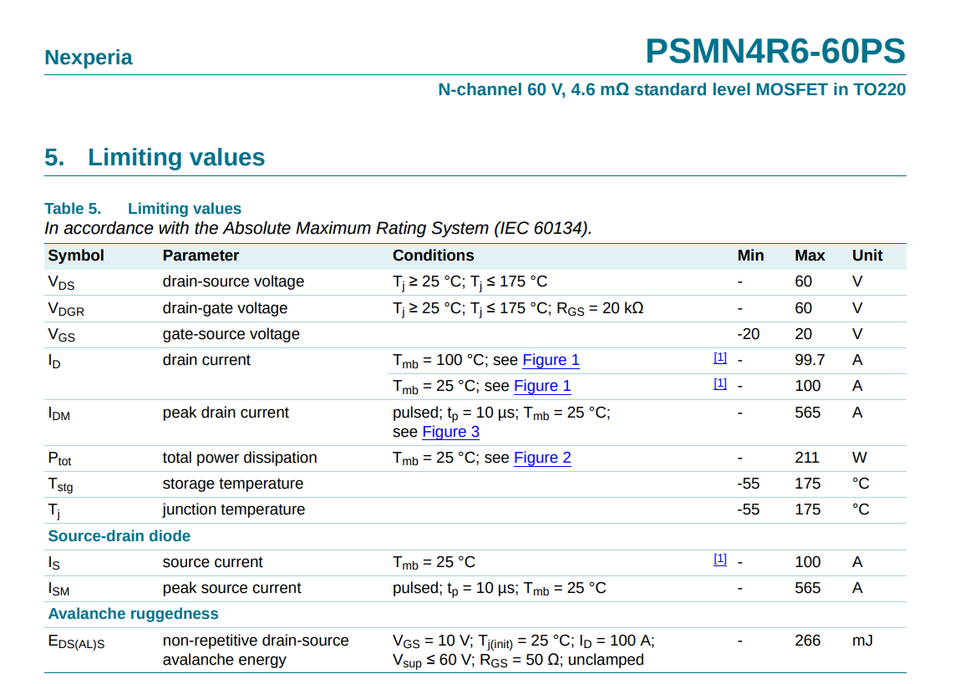Screen dimensions: 960x684
Task: Click the N-channel 60 V MOSFET subtitle
Action: (x=672, y=89)
